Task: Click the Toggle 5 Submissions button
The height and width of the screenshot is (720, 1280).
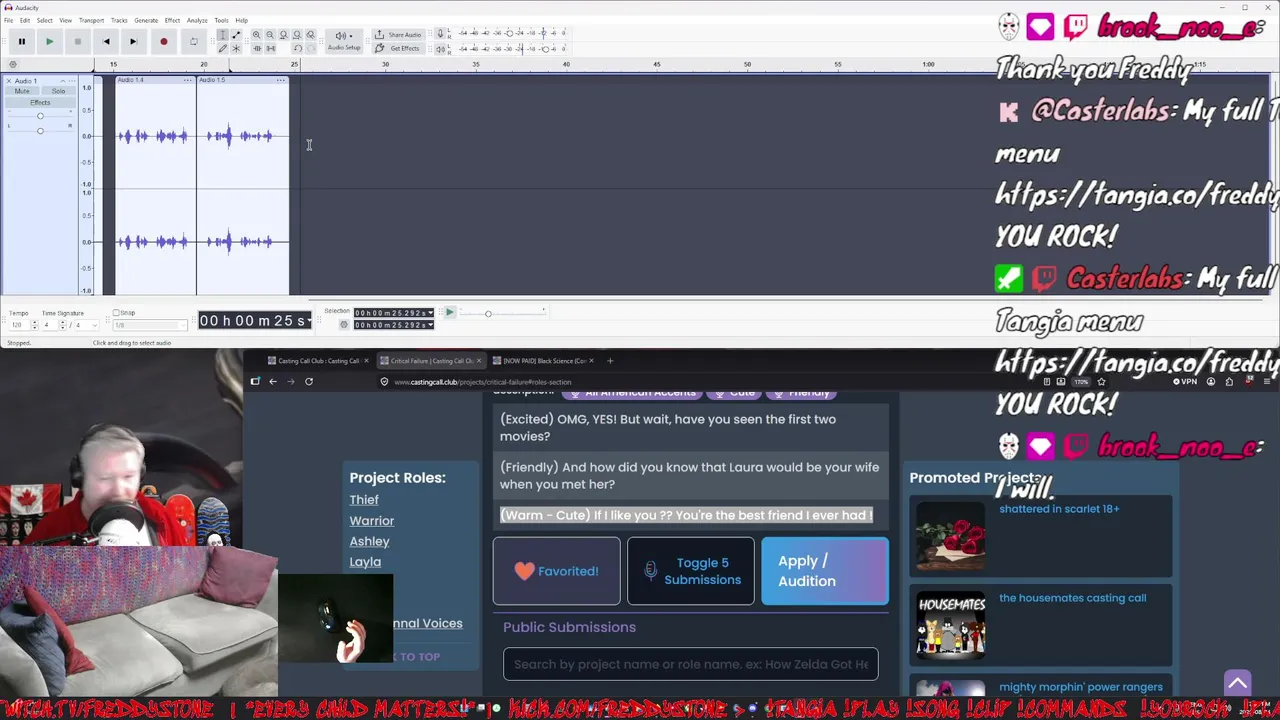Action: pos(691,571)
